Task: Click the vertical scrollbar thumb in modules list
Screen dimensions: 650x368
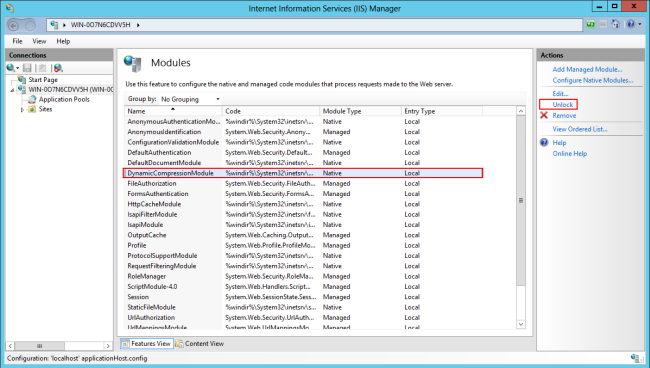Action: 521,201
